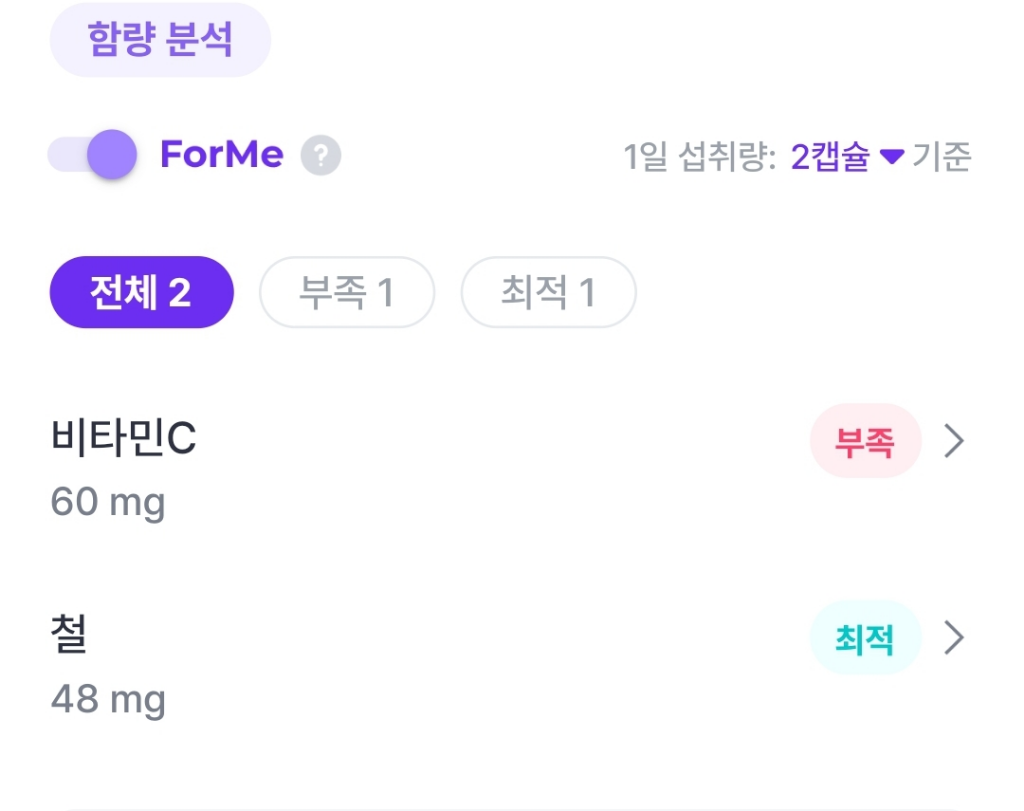This screenshot has width=1024, height=811.
Task: Click the question mark help icon beside ForMe
Action: pyautogui.click(x=321, y=157)
